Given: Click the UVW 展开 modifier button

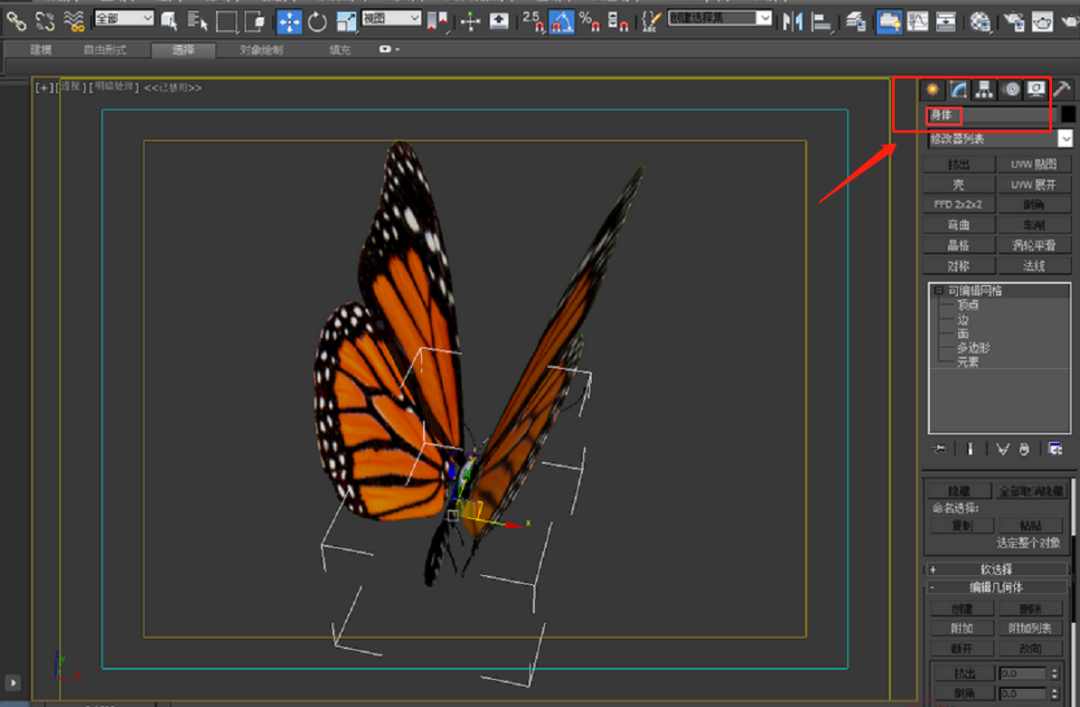Looking at the screenshot, I should coord(1034,185).
